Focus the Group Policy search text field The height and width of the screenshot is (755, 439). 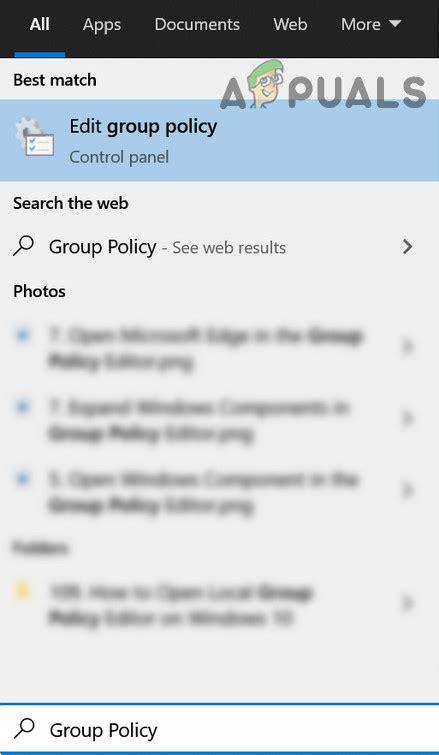pos(220,729)
